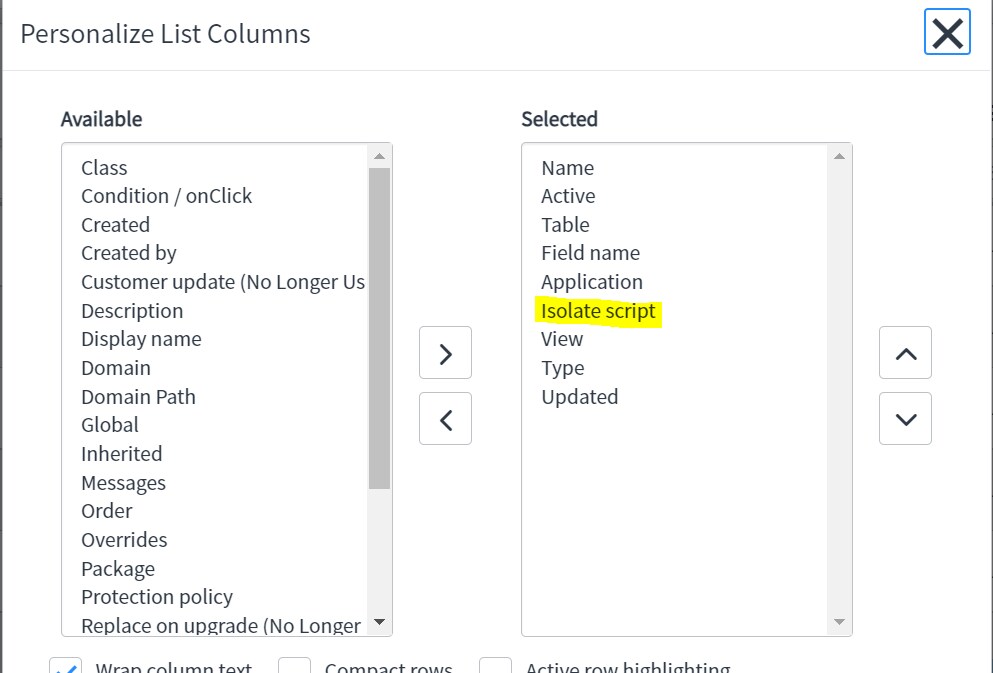This screenshot has height=673, width=993.
Task: Click Available list scroll-up arrow
Action: point(379,156)
